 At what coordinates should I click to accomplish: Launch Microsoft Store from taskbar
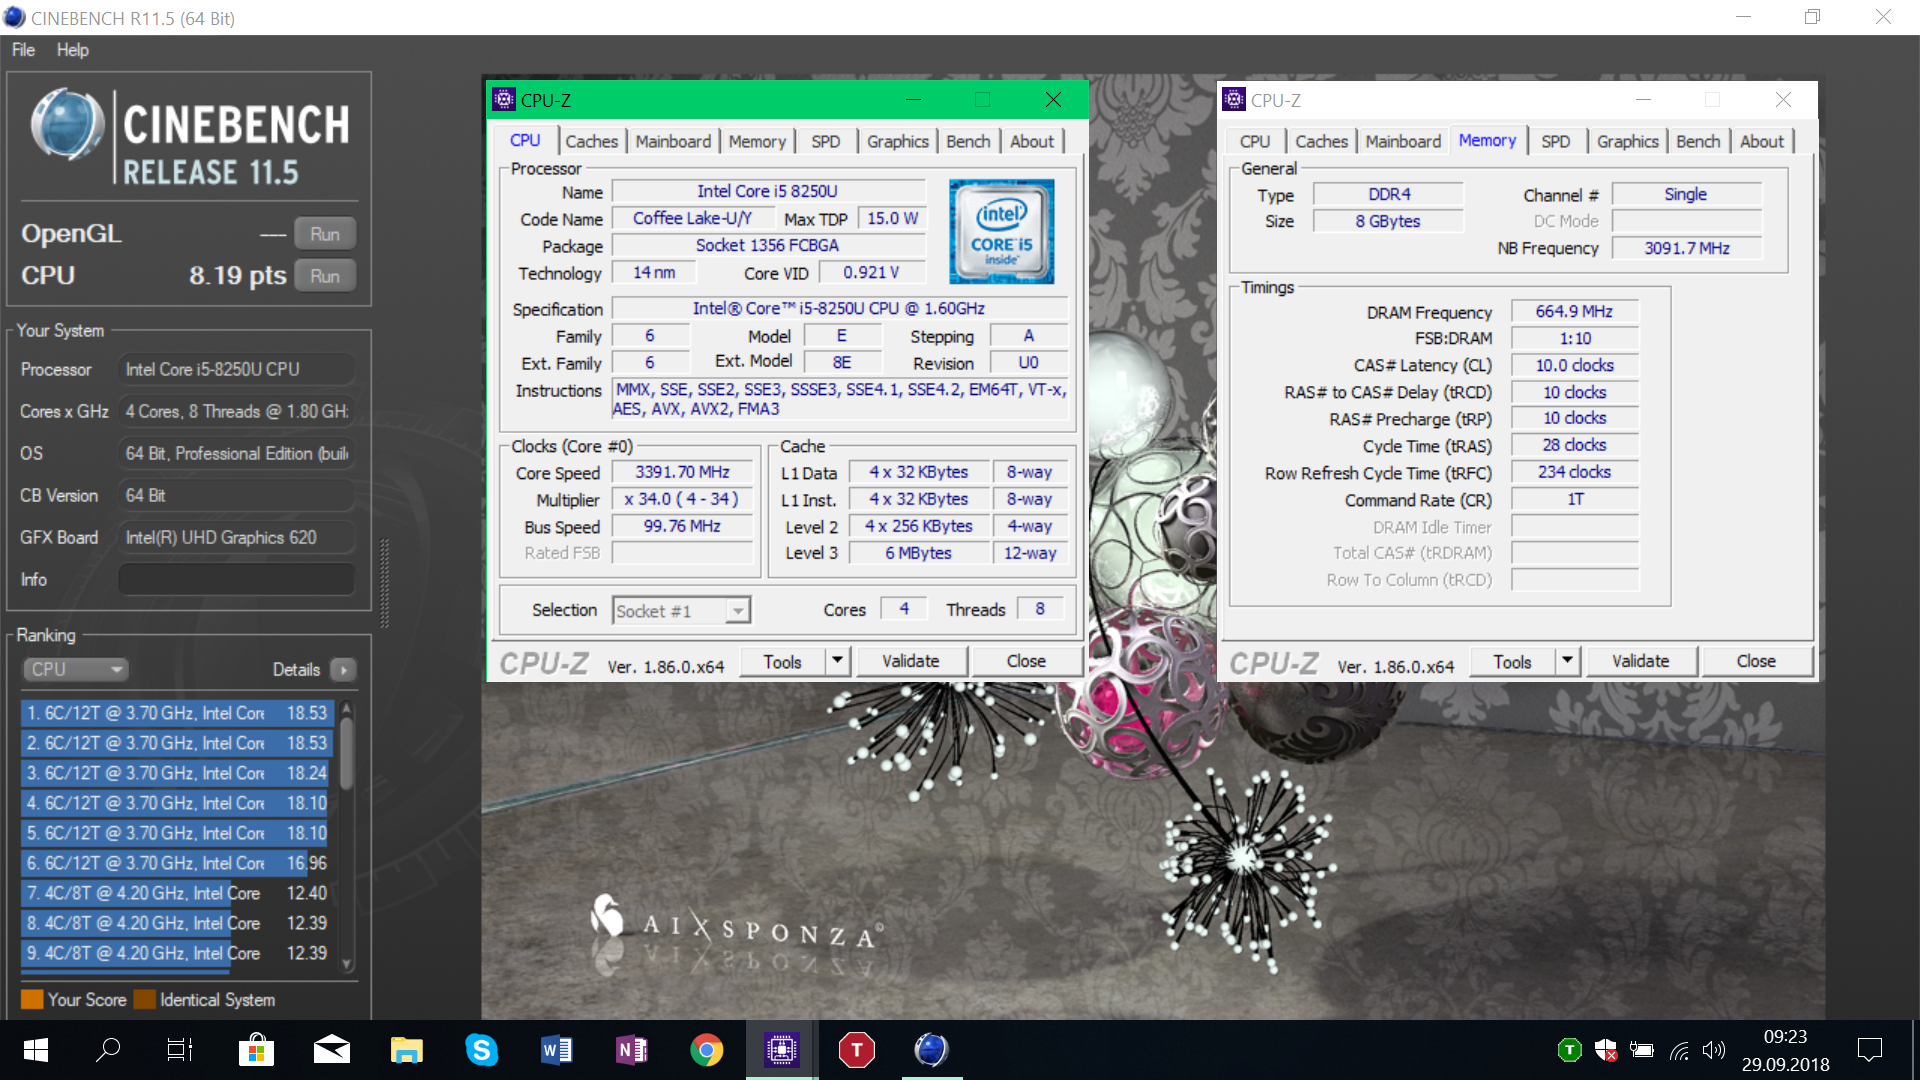coord(256,1050)
